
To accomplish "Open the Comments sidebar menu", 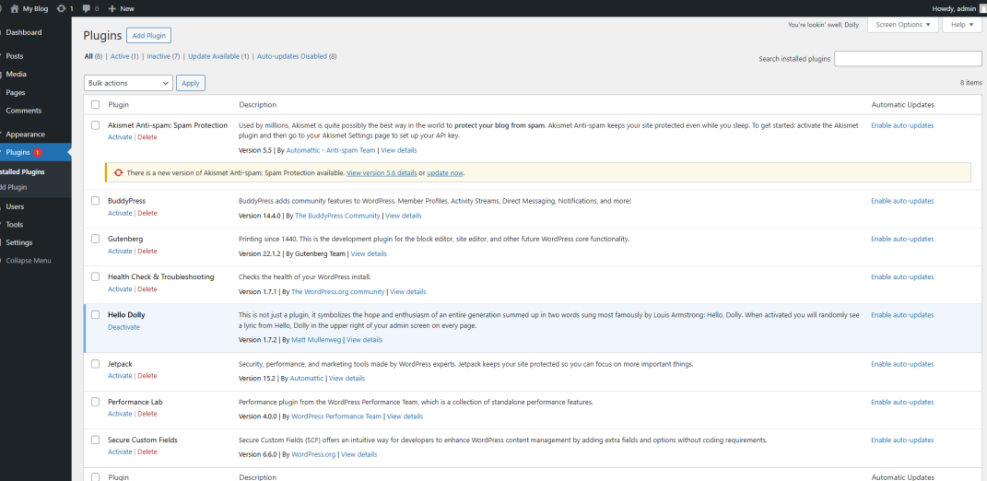I will (x=23, y=110).
